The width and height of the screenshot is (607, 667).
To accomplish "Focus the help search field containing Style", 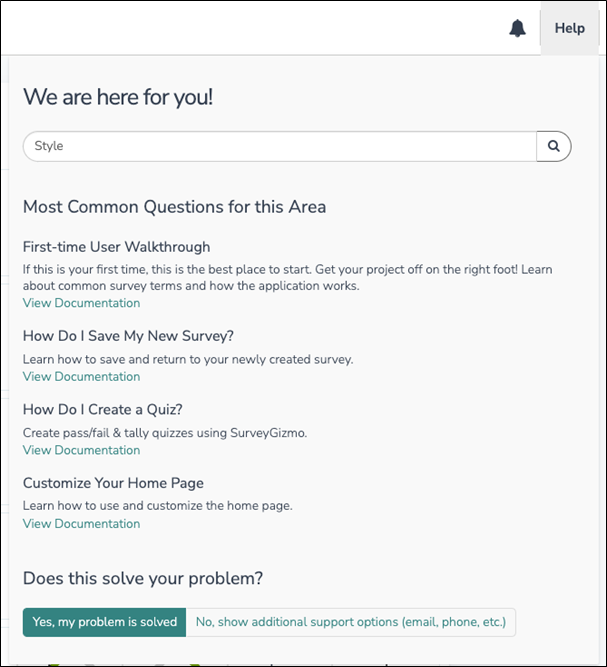I will [280, 146].
